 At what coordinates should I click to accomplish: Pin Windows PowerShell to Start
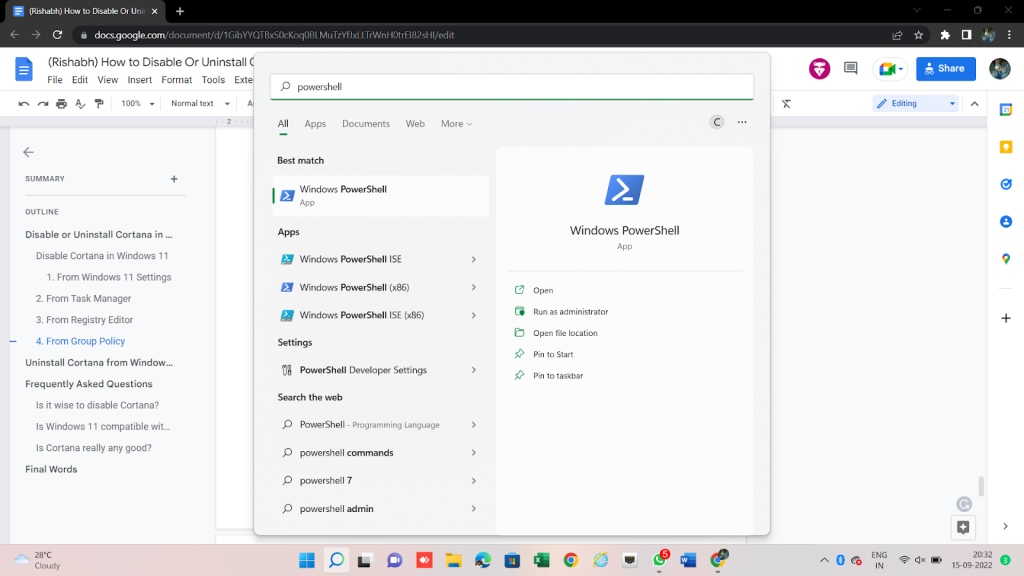[x=553, y=355]
